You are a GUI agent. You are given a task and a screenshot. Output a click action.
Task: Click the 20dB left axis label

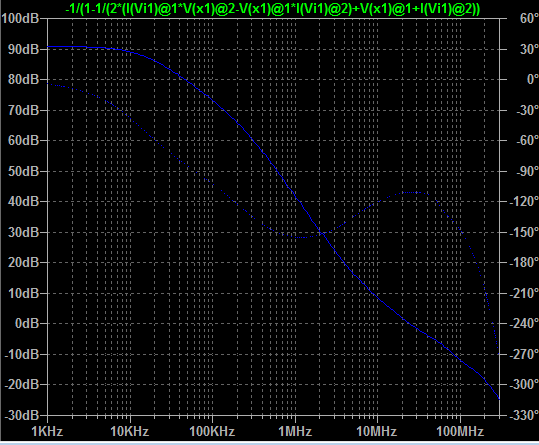23,263
